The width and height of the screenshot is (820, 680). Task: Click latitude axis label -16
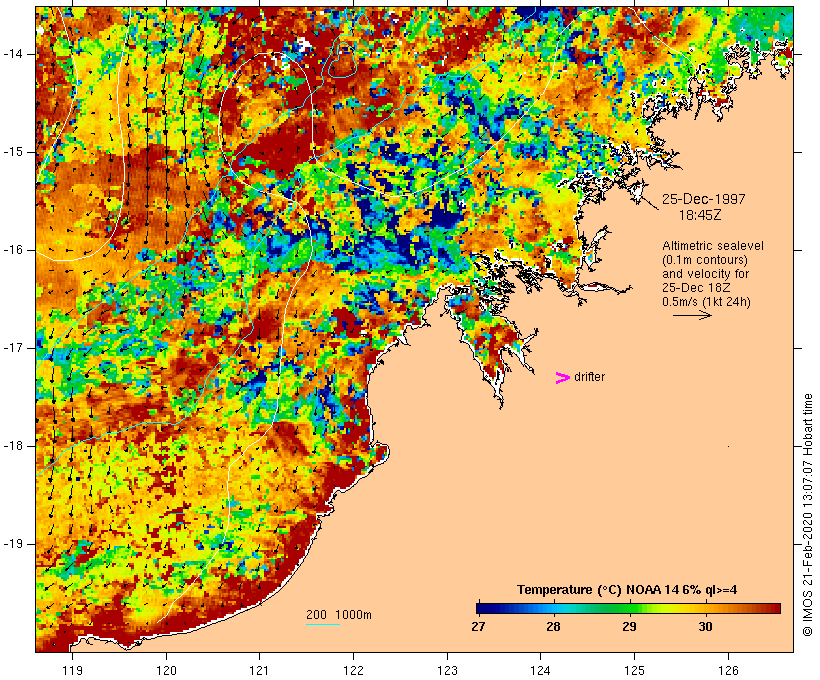pyautogui.click(x=13, y=250)
